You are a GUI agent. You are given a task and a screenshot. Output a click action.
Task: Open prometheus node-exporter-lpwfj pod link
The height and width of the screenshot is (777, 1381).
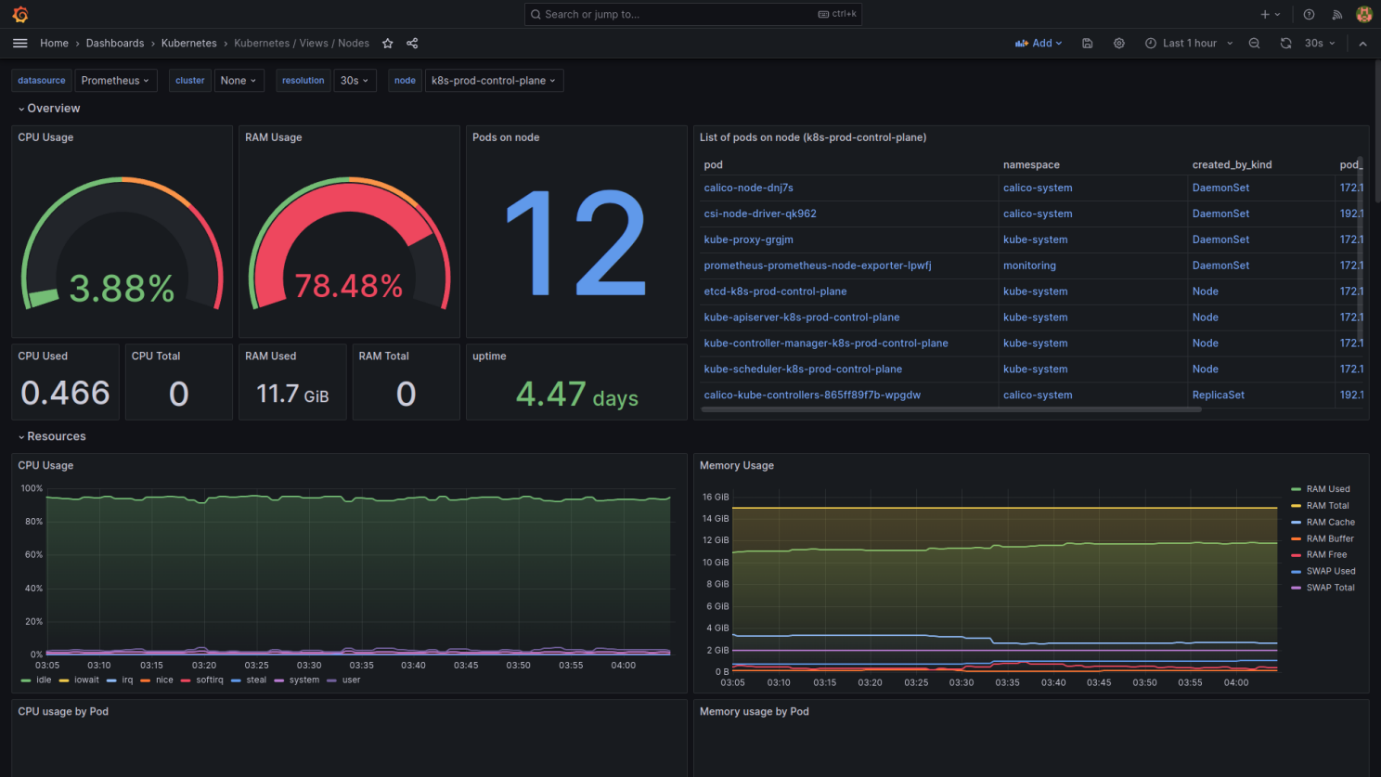tap(817, 265)
